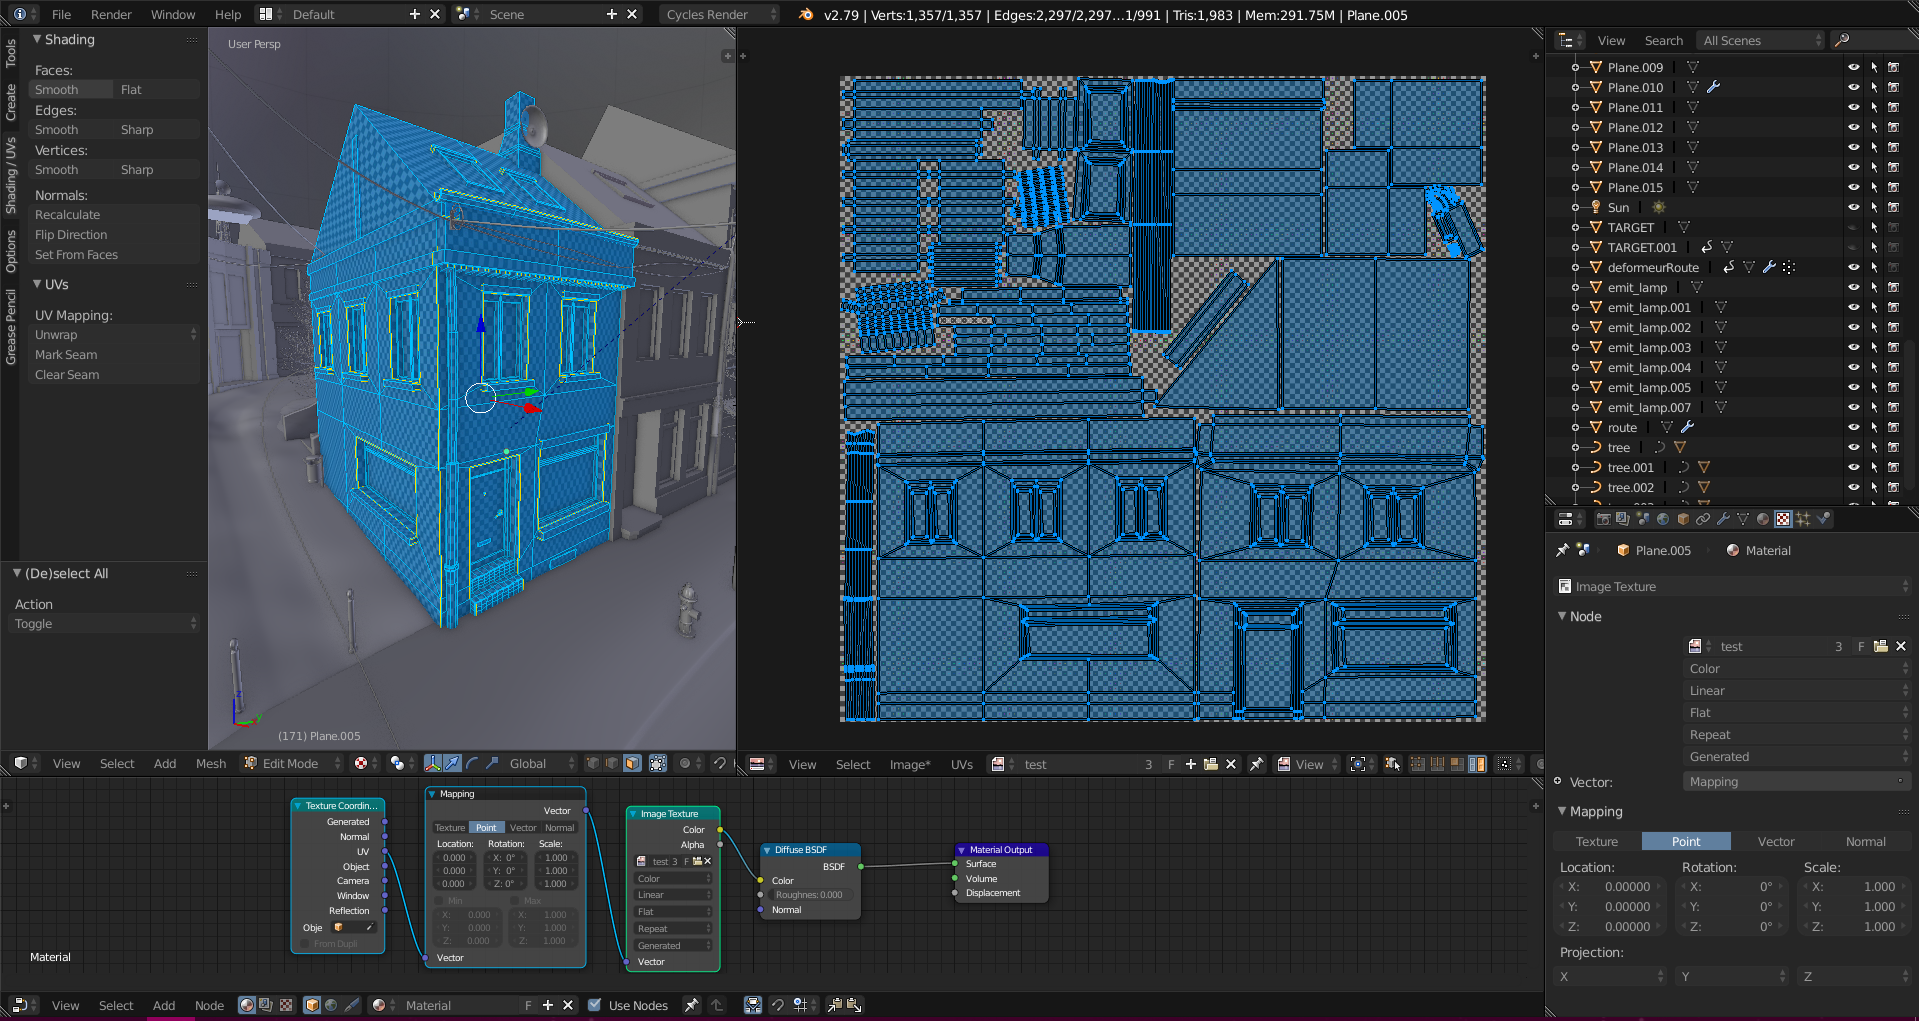Switch to the Vector mapping type tab

1775,842
